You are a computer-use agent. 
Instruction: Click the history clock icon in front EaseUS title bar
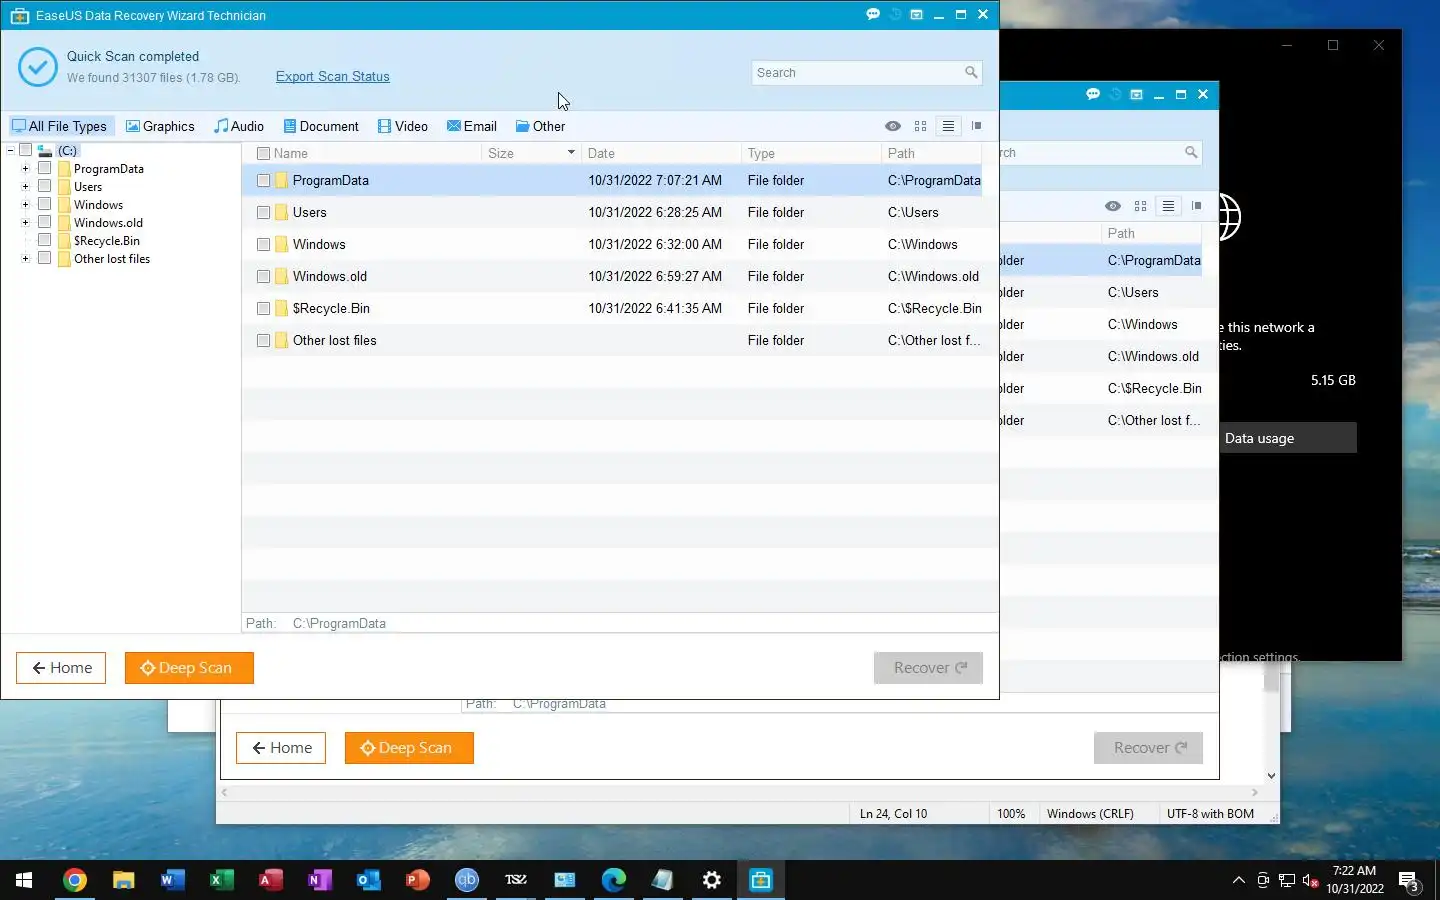click(895, 14)
